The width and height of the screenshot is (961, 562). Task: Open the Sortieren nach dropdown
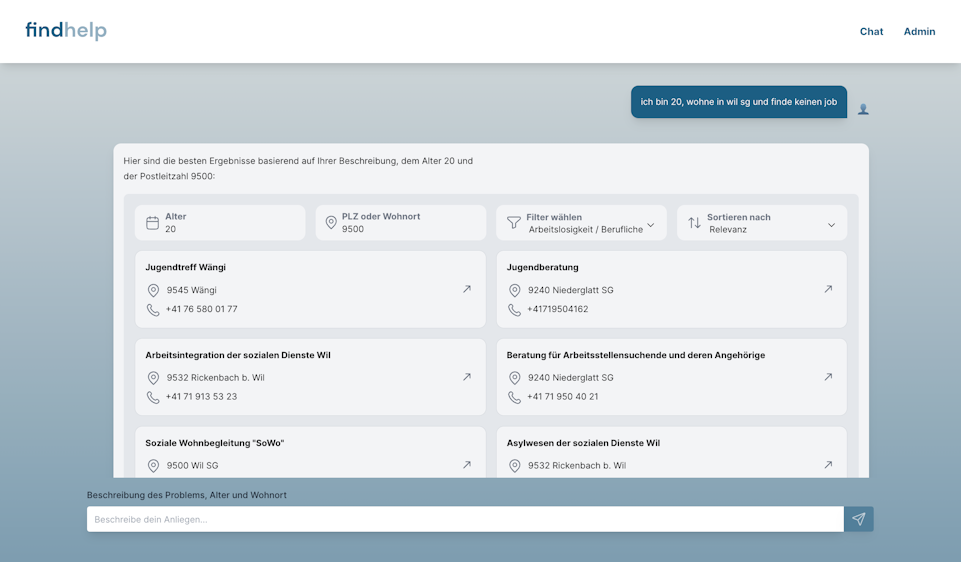831,225
